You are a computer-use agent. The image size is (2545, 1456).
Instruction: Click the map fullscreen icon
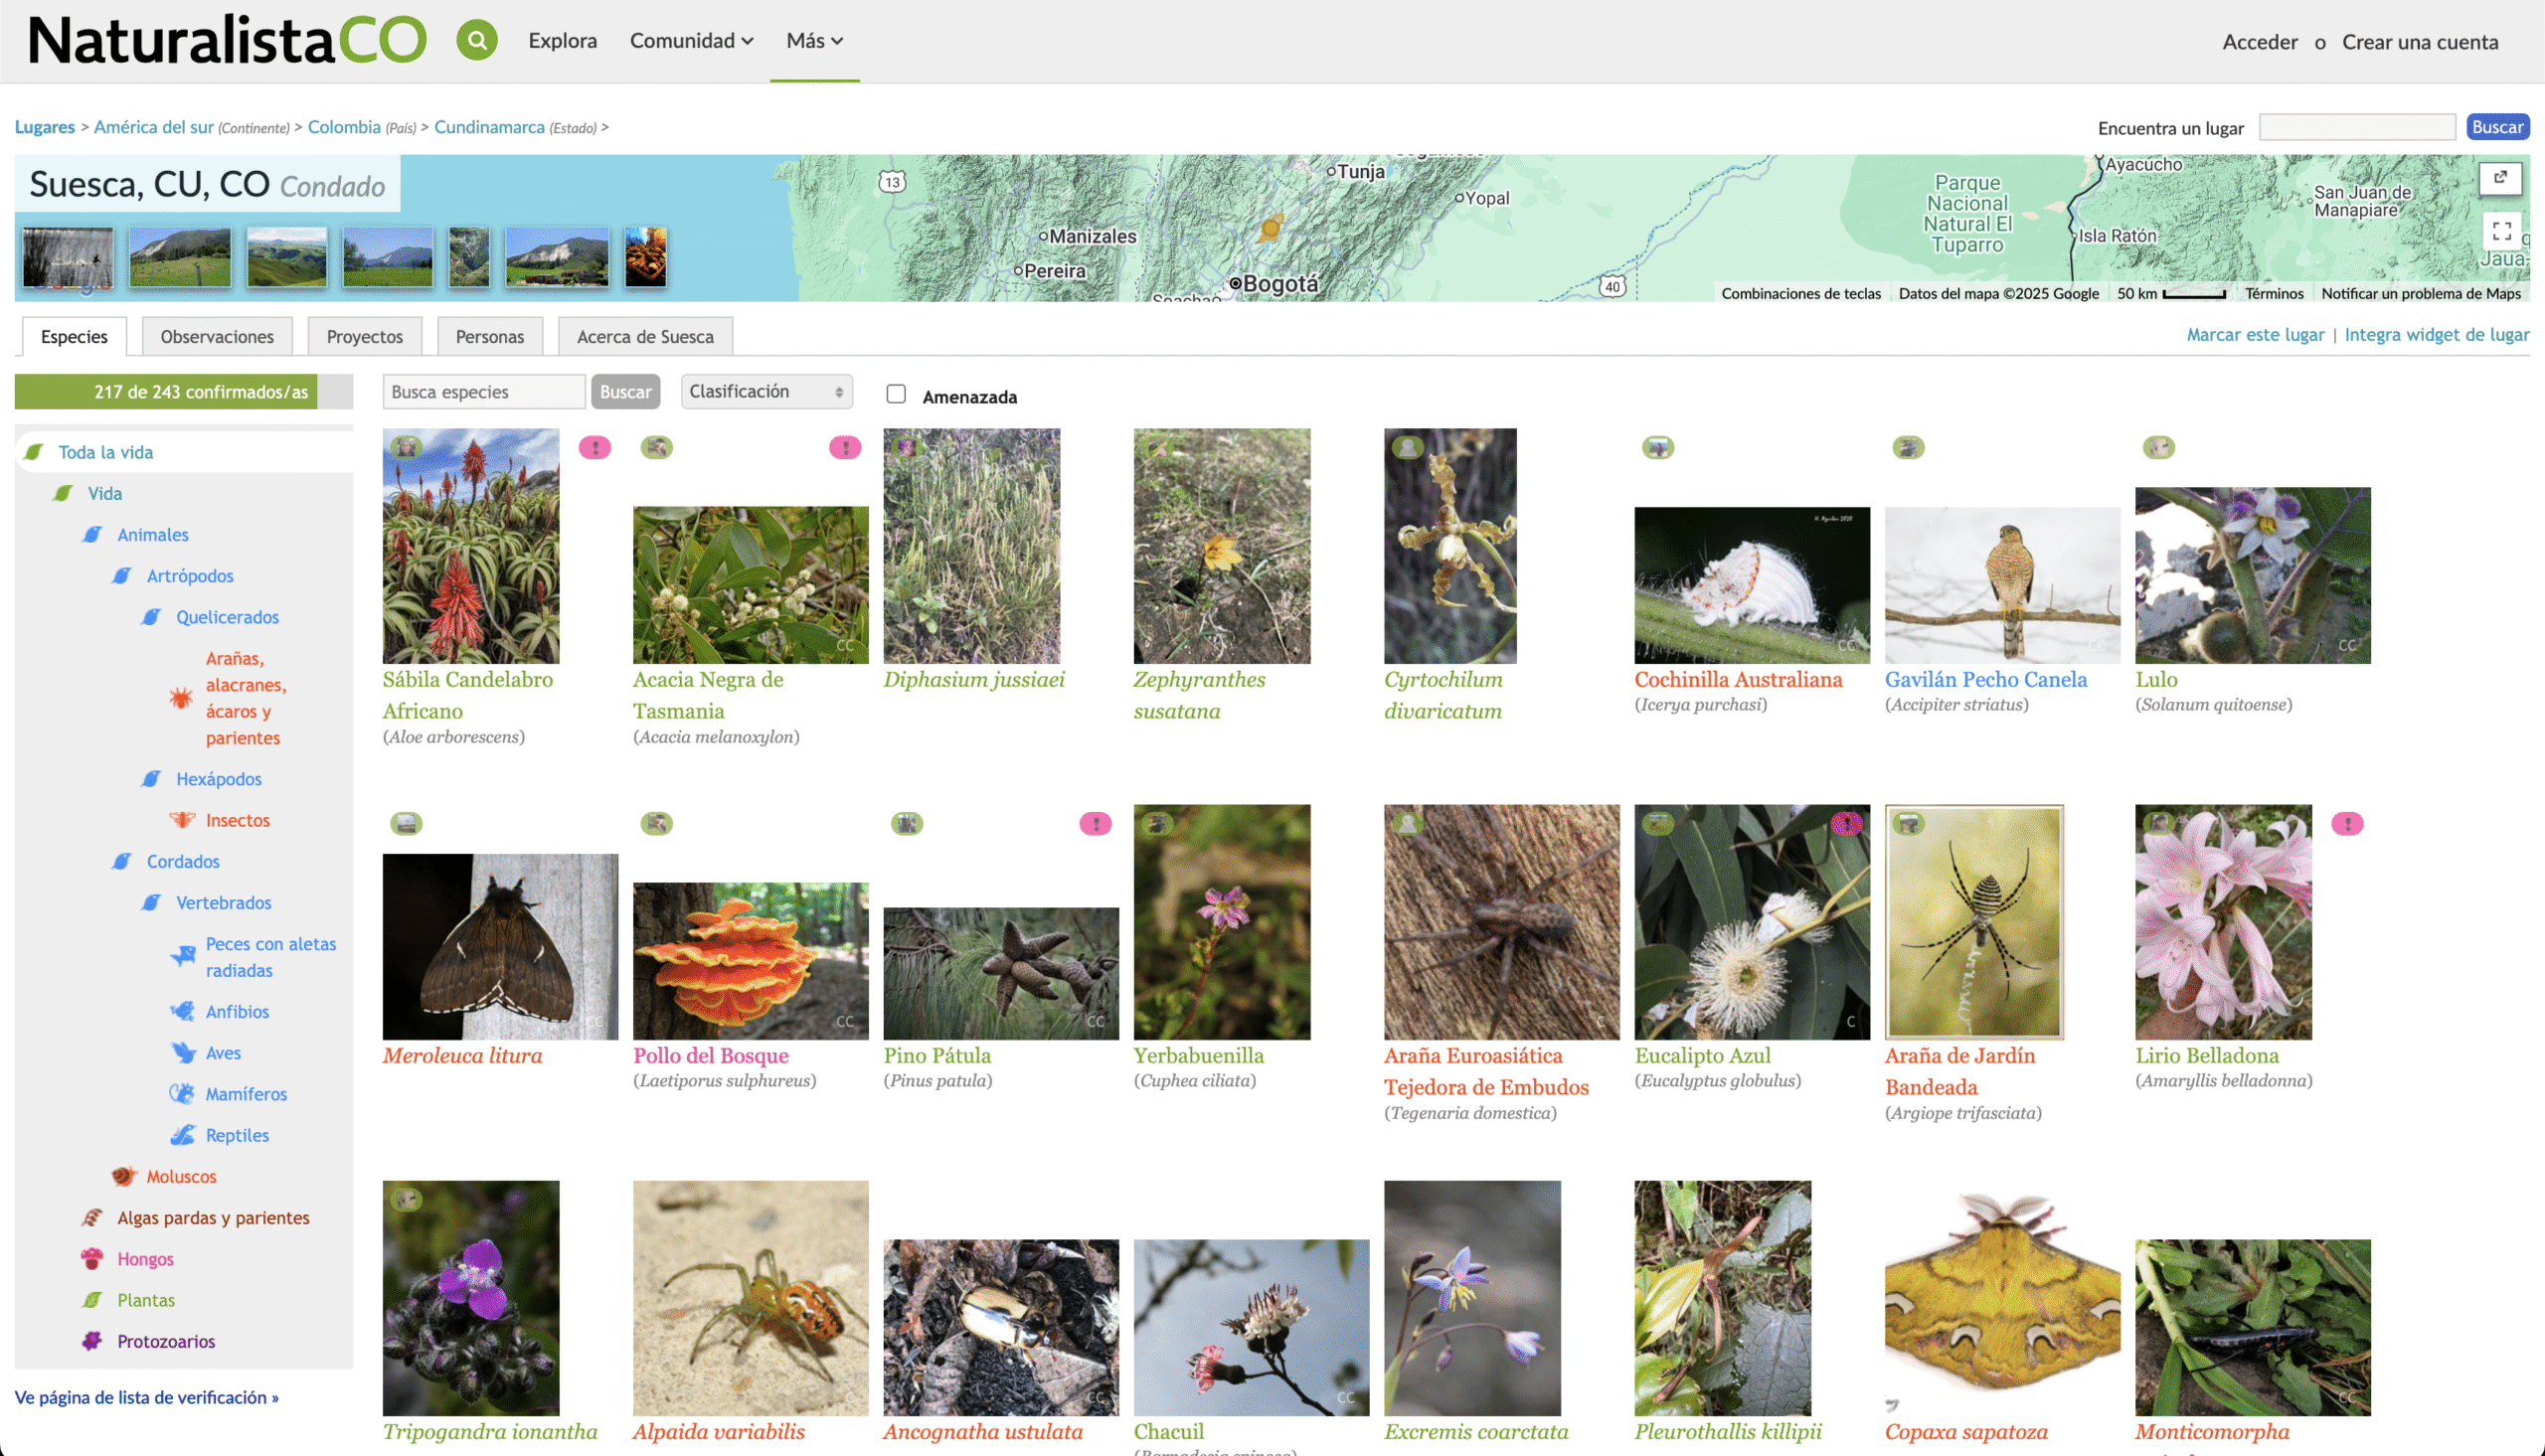coord(2501,231)
